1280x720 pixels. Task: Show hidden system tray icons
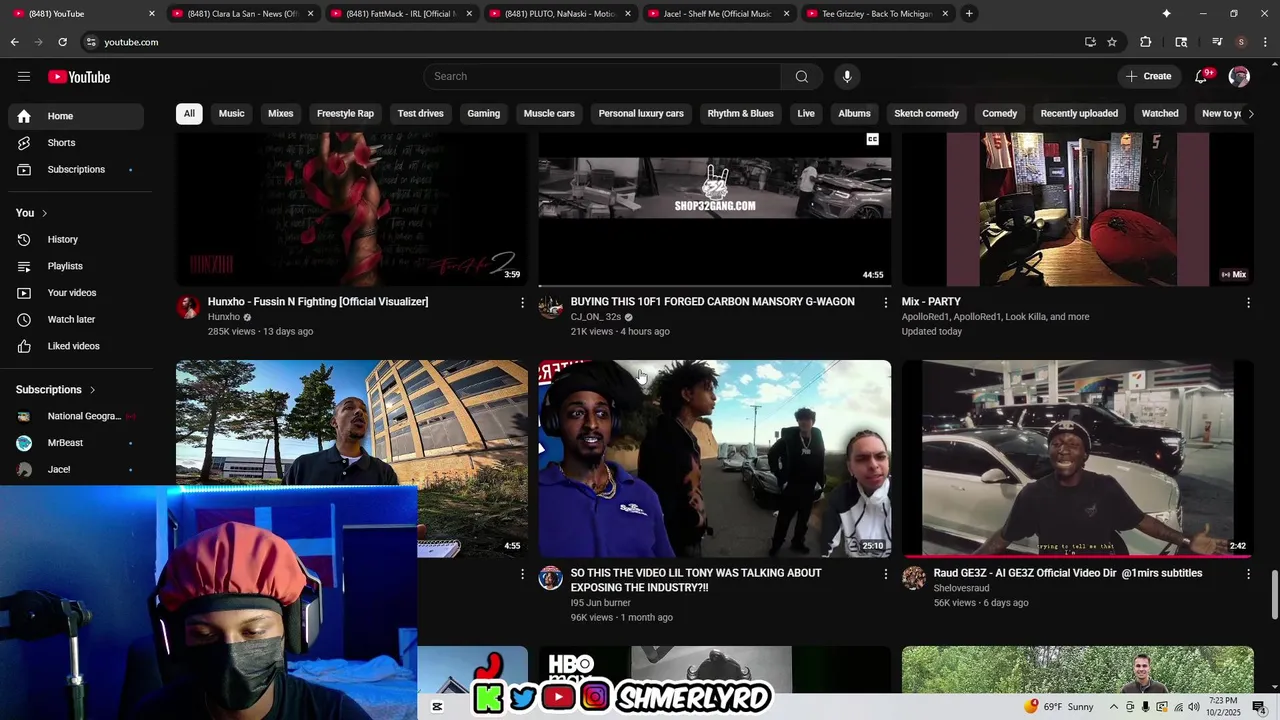click(x=1113, y=707)
